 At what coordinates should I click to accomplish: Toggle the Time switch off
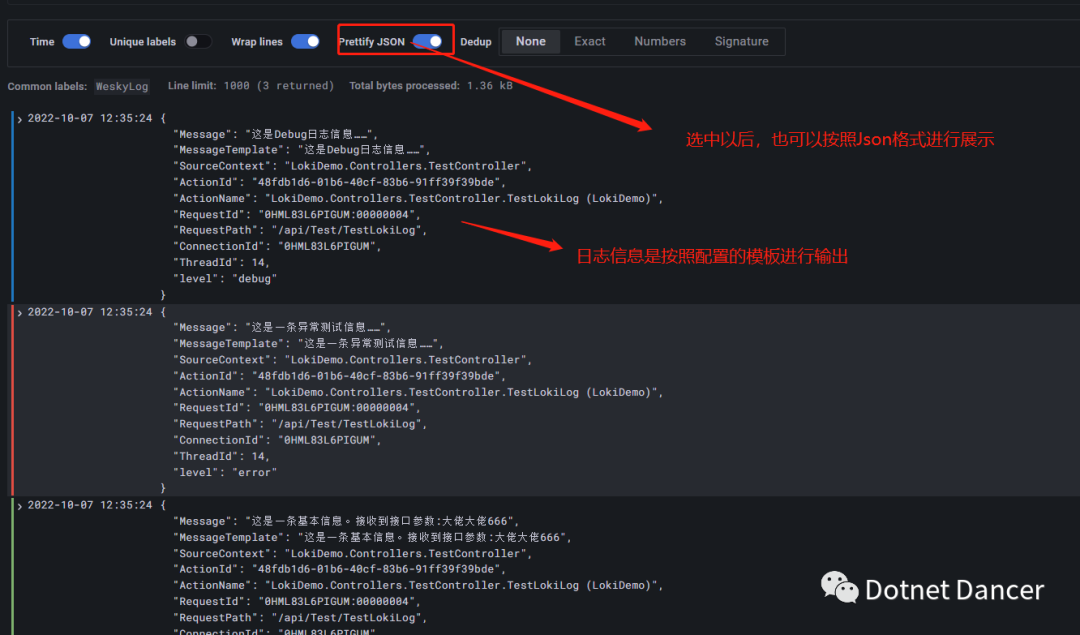pyautogui.click(x=76, y=42)
